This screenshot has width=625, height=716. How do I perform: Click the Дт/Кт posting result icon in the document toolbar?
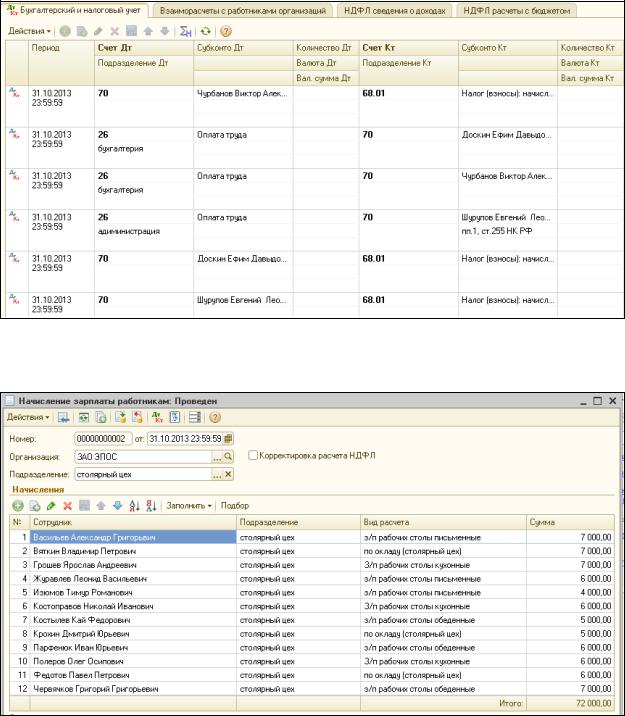158,417
